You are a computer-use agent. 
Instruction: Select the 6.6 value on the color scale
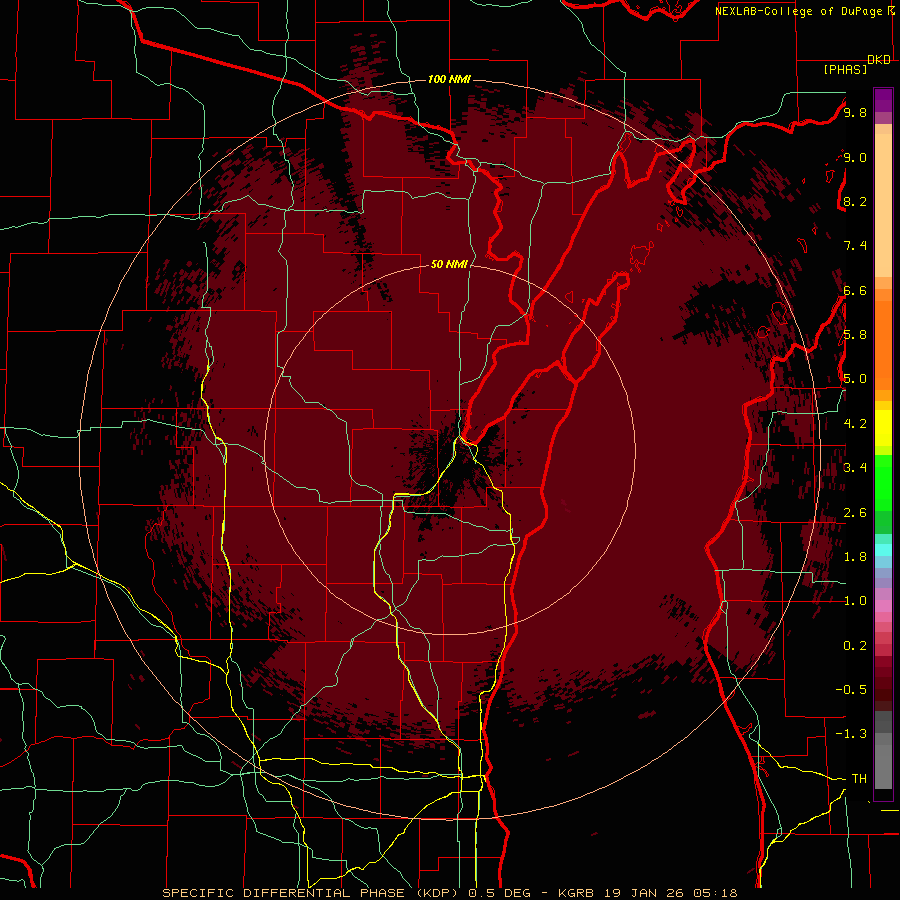(855, 290)
